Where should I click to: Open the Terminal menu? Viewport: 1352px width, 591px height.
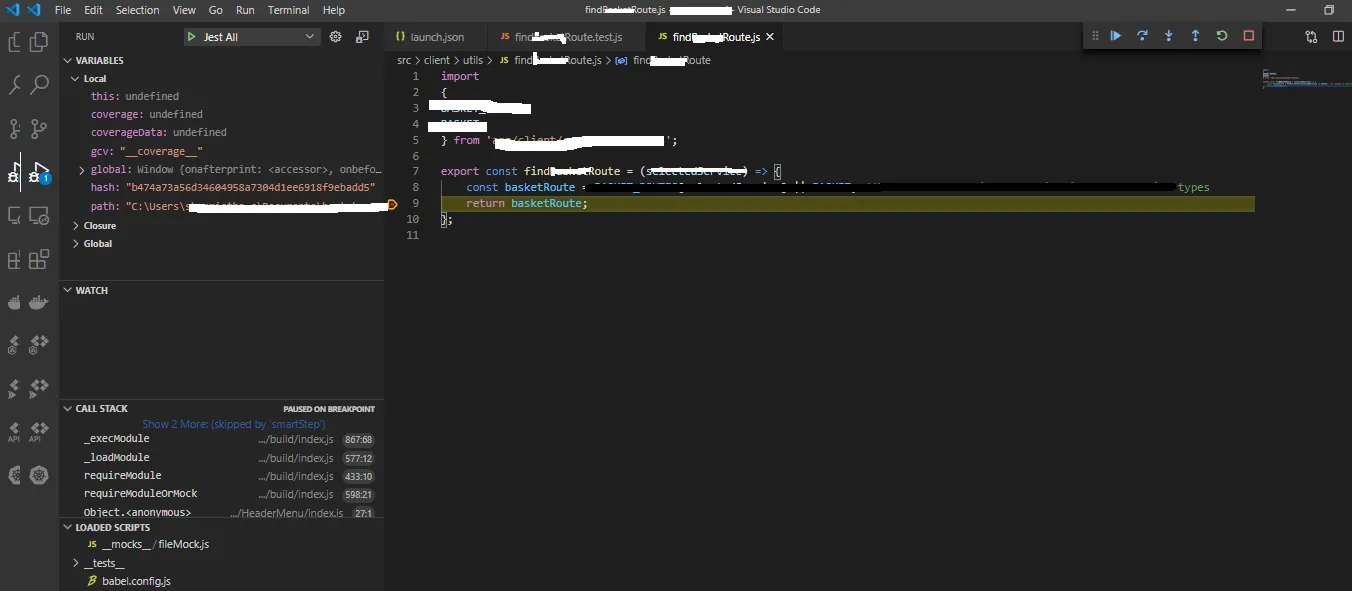tap(289, 10)
